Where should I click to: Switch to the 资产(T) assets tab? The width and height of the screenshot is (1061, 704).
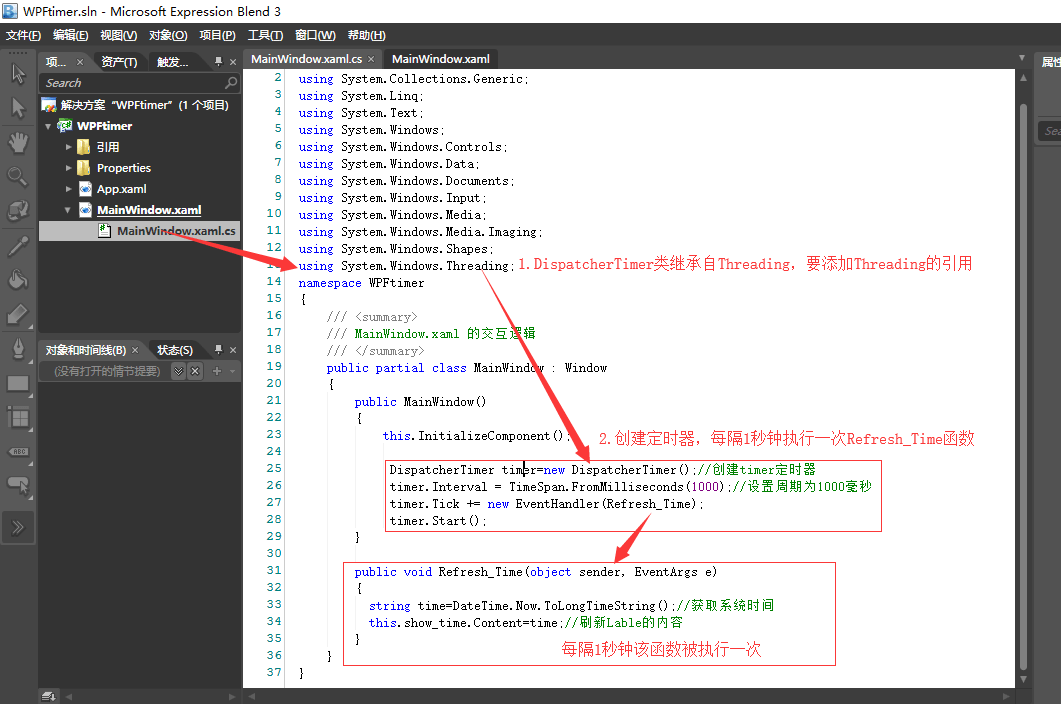(119, 62)
